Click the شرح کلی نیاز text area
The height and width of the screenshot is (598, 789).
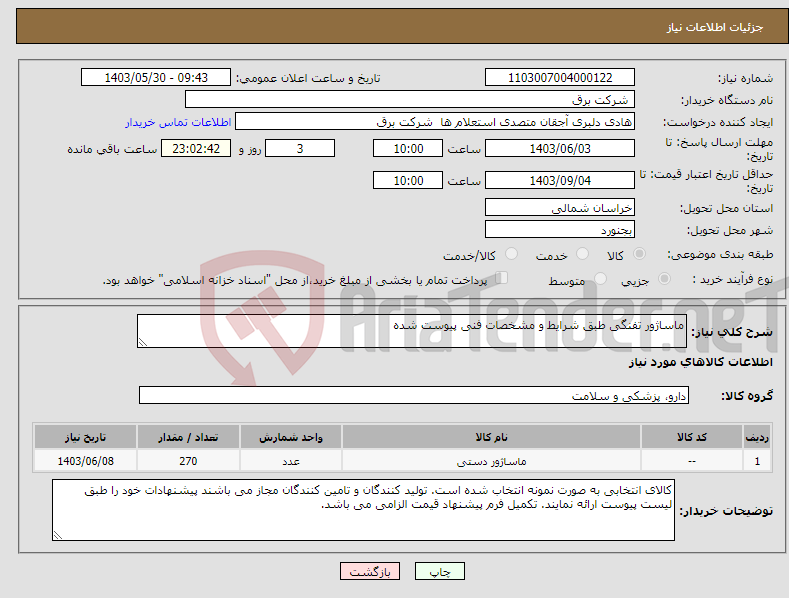[x=412, y=331]
